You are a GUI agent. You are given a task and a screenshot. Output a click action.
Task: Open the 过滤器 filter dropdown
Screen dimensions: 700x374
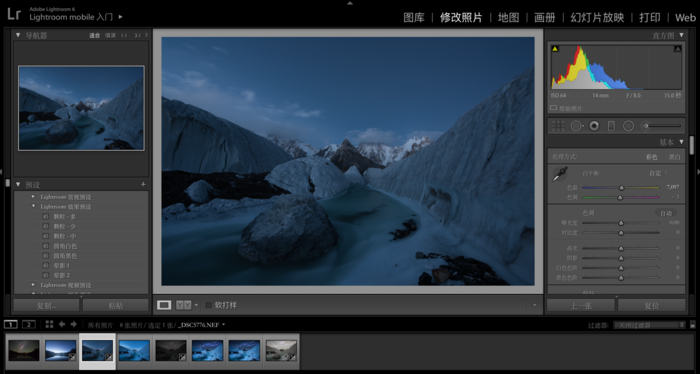649,325
